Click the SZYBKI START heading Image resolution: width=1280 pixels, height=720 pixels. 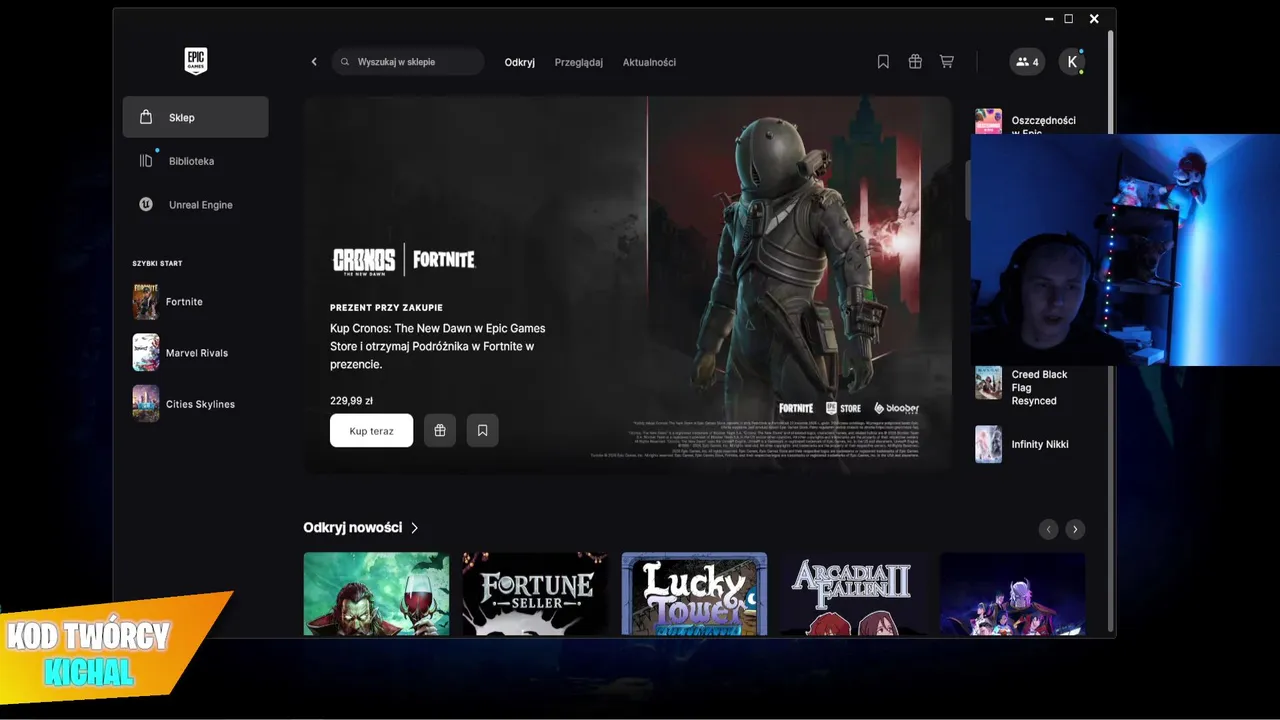point(157,264)
